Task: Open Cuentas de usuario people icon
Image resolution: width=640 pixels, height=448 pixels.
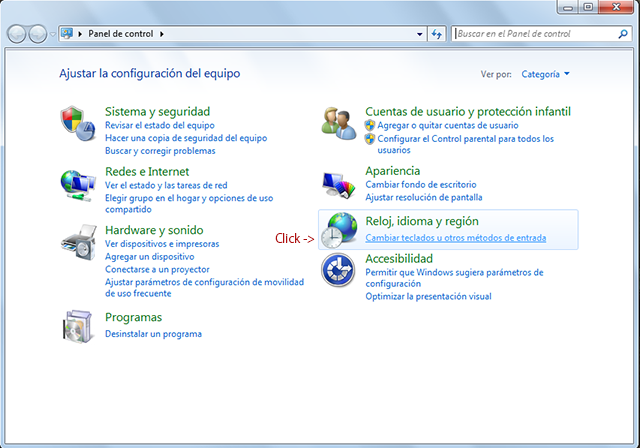Action: 338,123
